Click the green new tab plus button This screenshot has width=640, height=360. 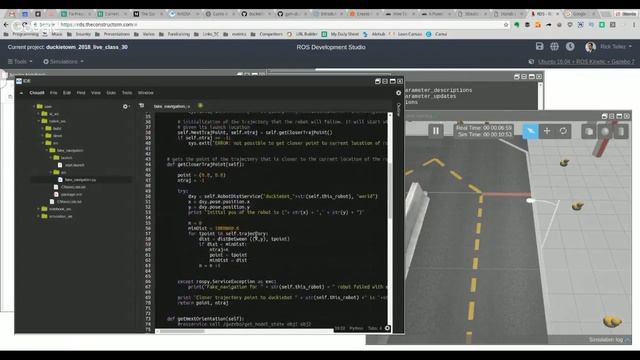[x=200, y=106]
